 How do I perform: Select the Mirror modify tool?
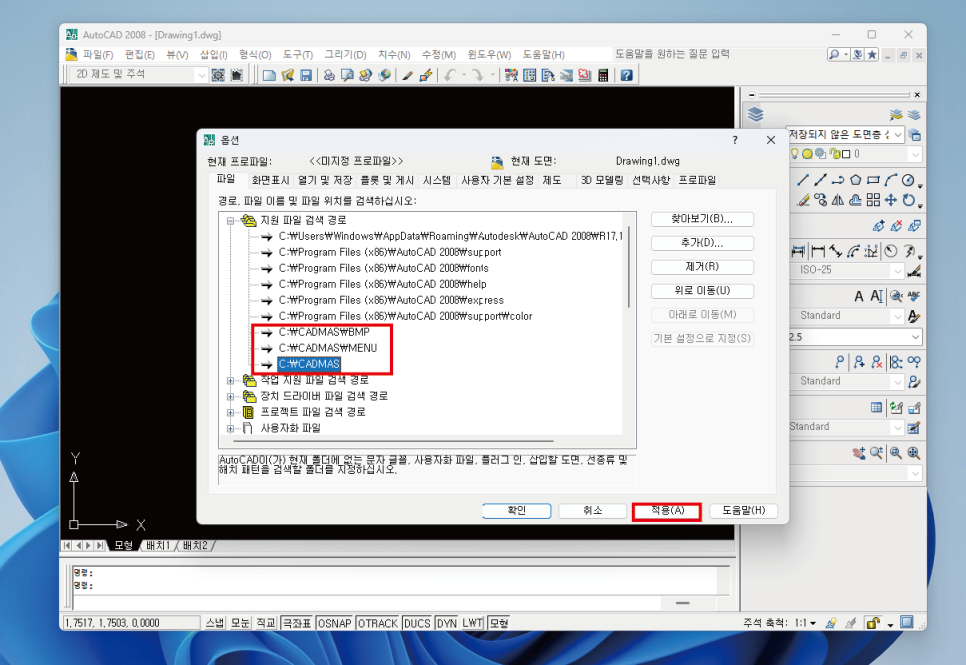click(838, 200)
